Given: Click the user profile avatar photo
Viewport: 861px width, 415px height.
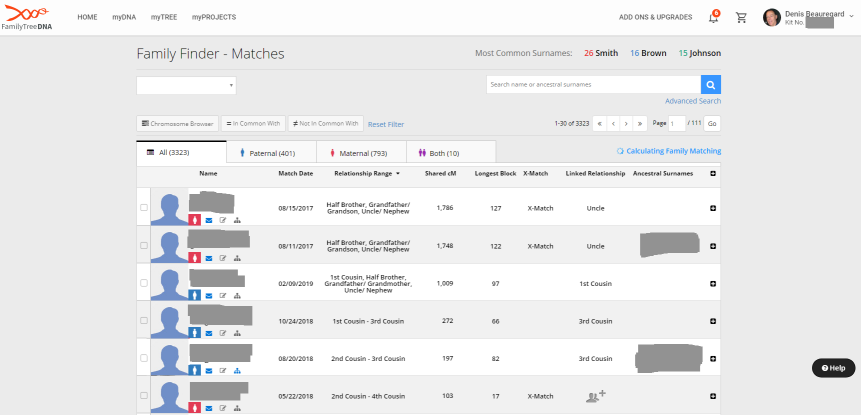Looking at the screenshot, I should click(x=771, y=18).
